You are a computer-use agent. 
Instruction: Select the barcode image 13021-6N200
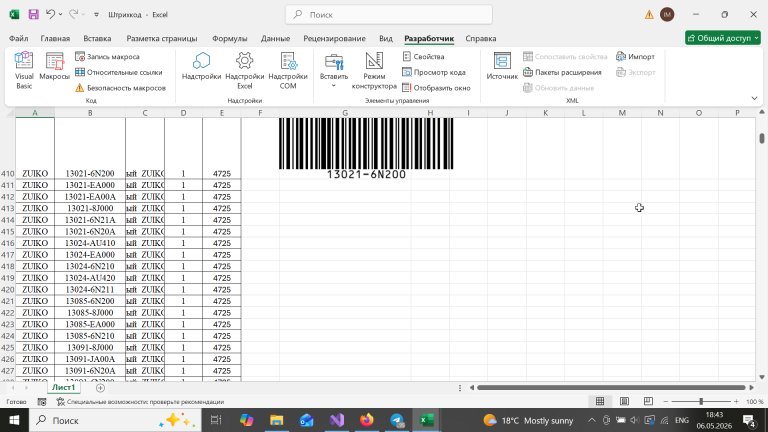pyautogui.click(x=366, y=149)
